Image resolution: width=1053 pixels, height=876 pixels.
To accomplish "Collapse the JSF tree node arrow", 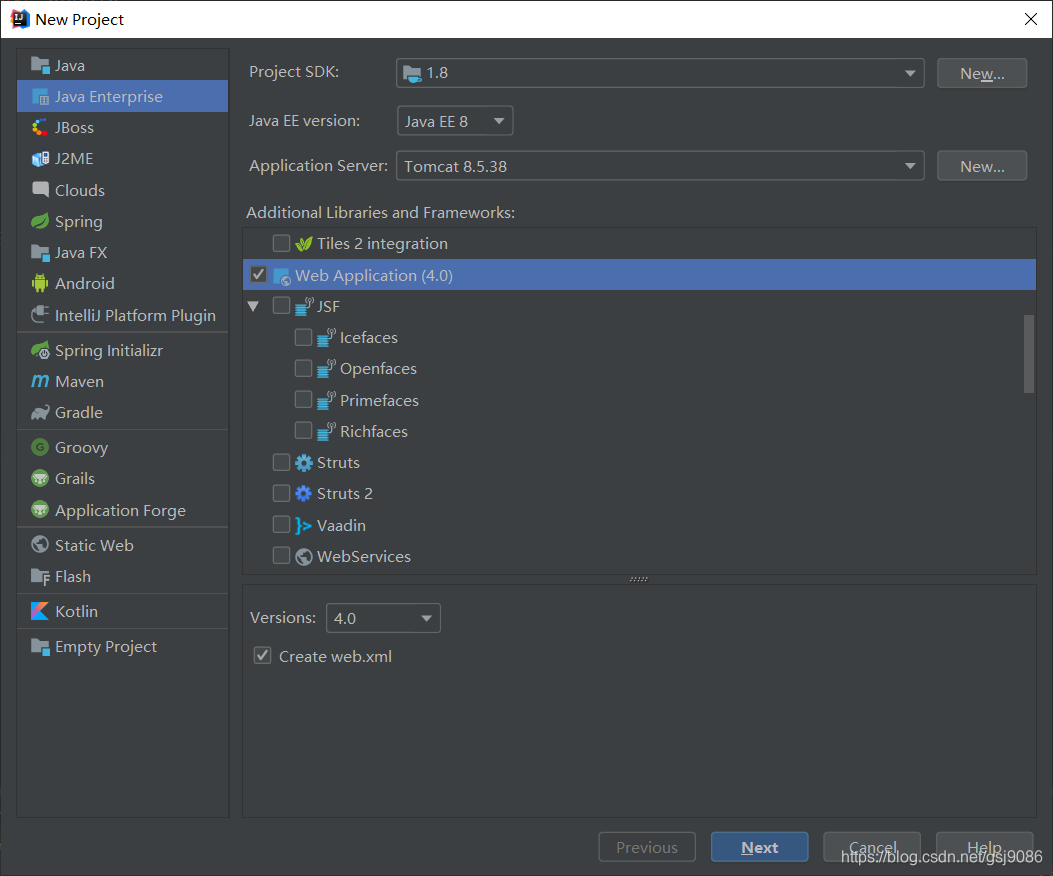I will point(254,306).
